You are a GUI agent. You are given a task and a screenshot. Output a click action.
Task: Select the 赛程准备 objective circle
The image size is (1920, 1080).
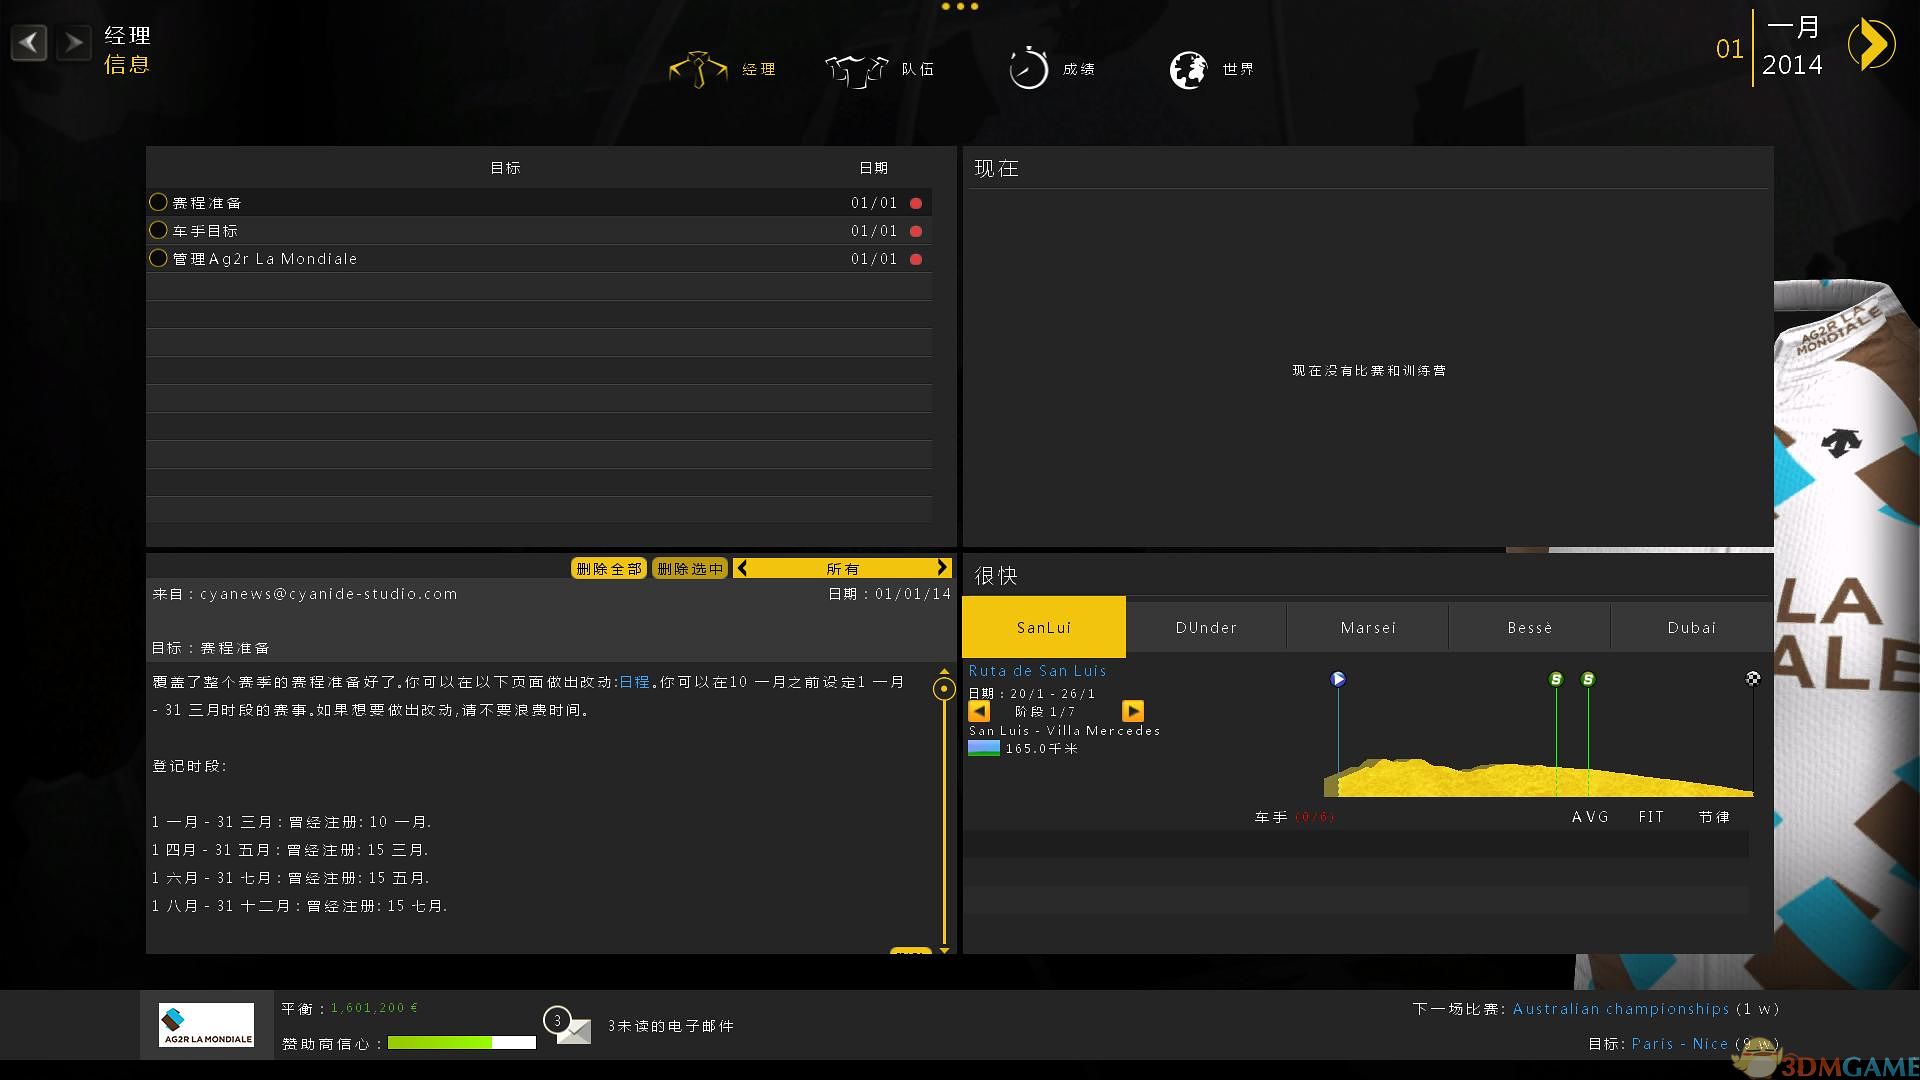pyautogui.click(x=158, y=202)
